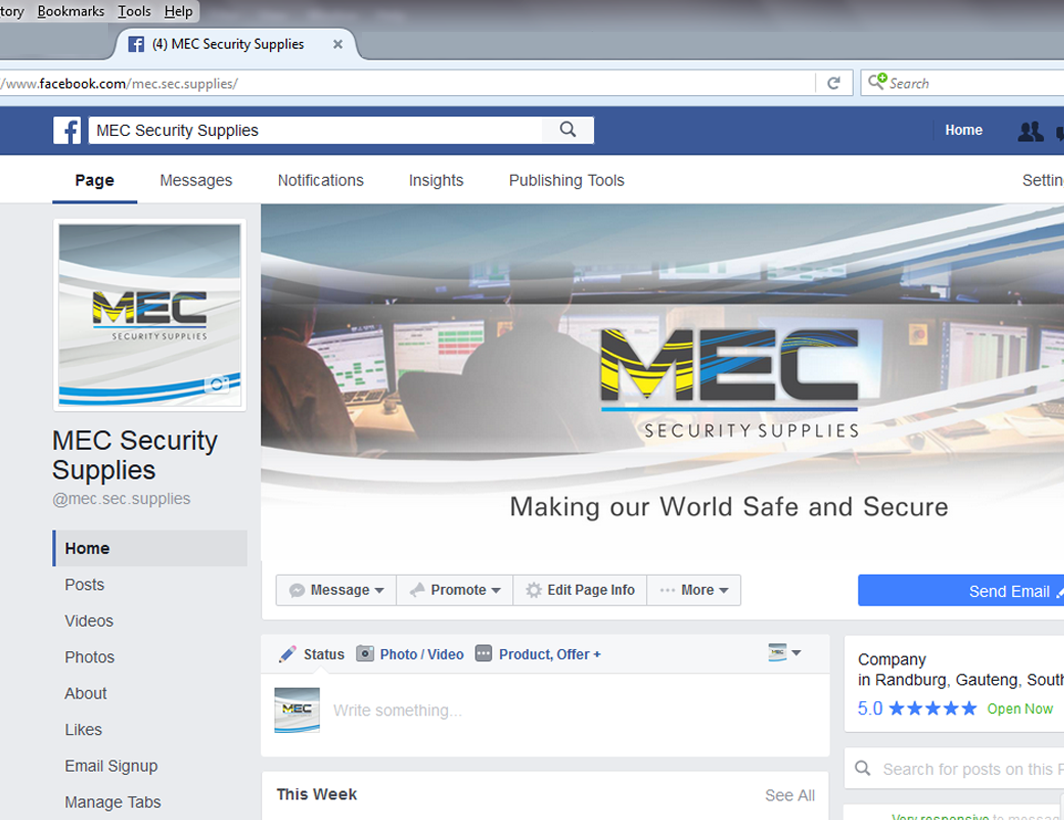Open the post-as page identity selector
Screen dimensions: 1064x820
(x=785, y=653)
